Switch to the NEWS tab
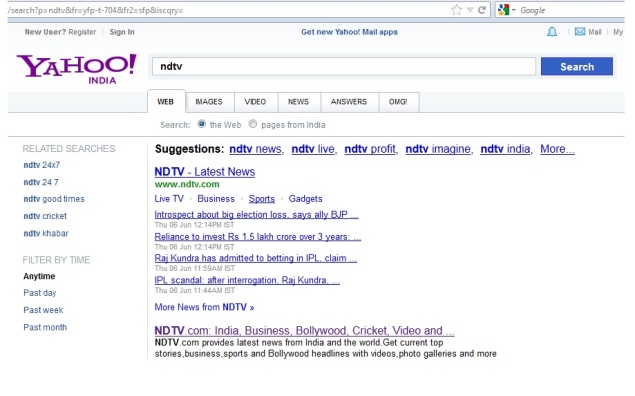 pos(299,102)
